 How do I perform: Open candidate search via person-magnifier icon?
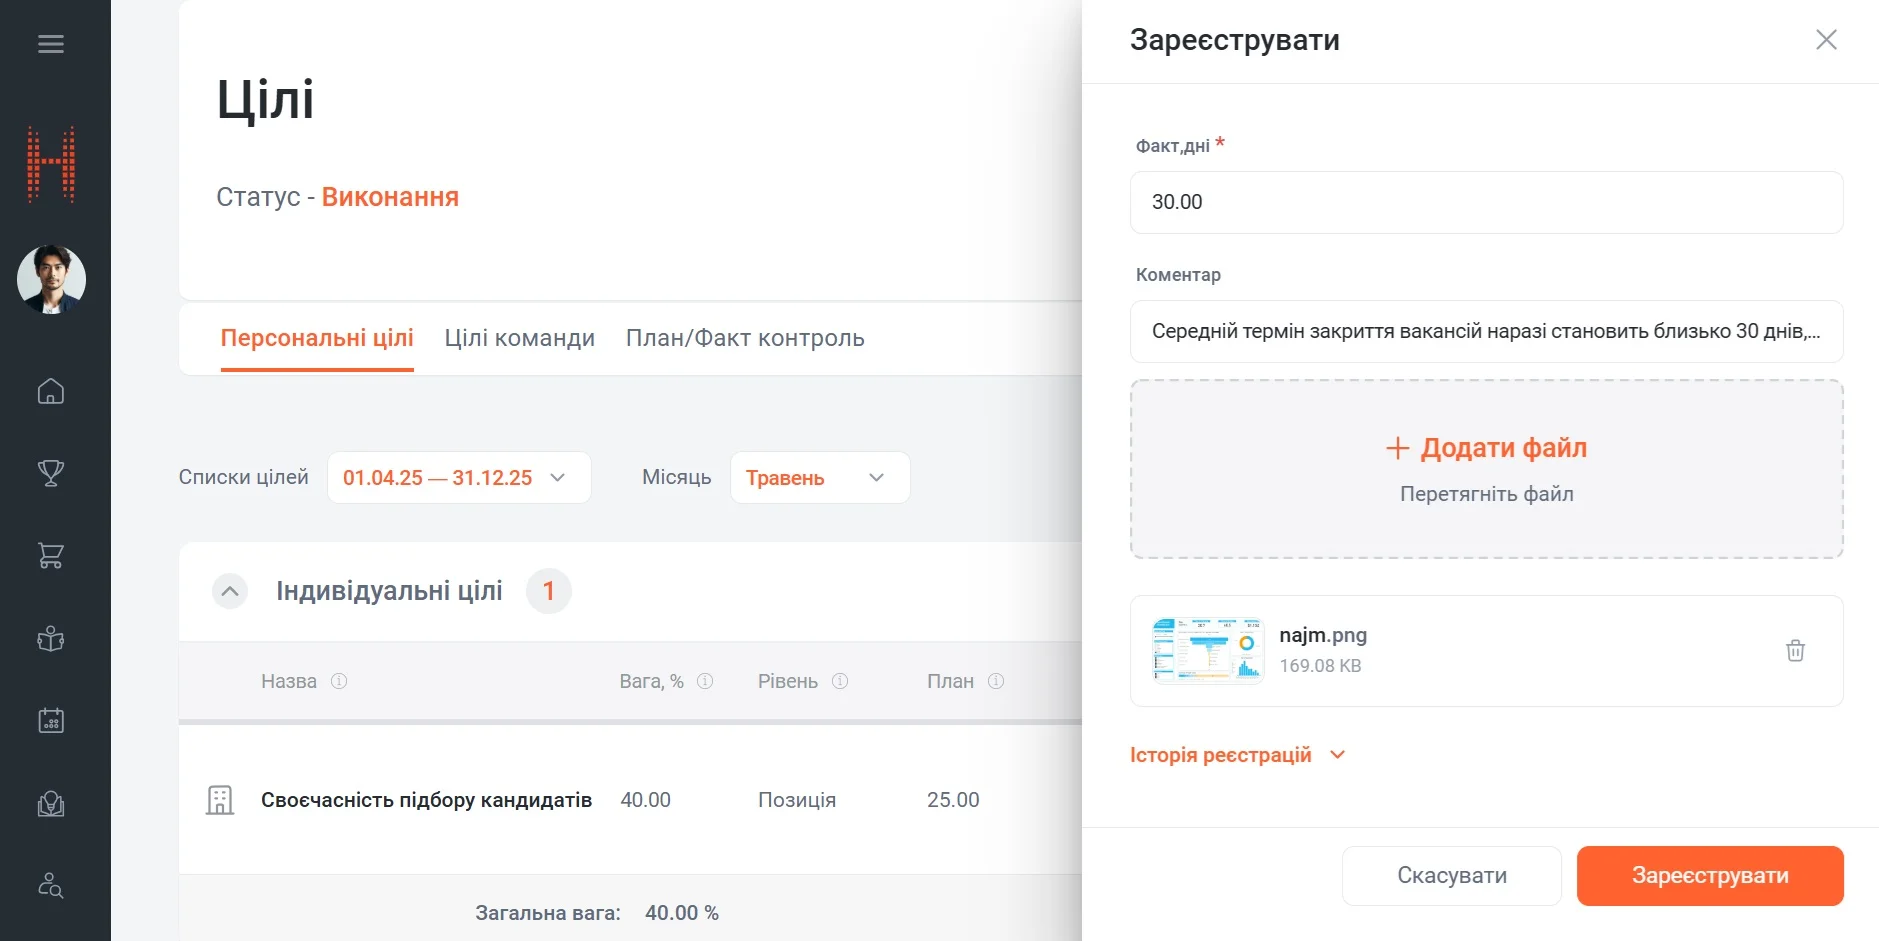[x=50, y=886]
